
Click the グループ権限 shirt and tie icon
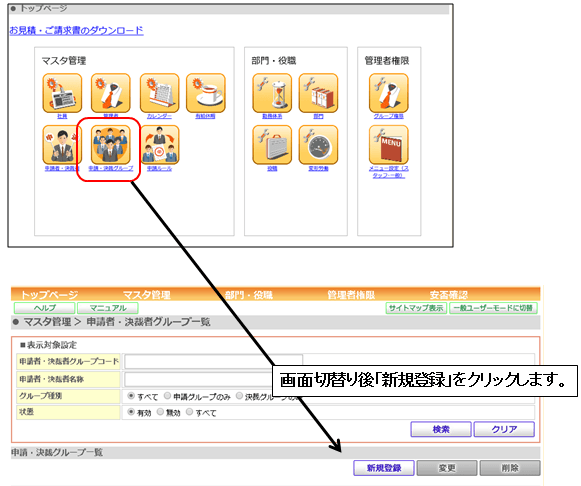point(389,93)
